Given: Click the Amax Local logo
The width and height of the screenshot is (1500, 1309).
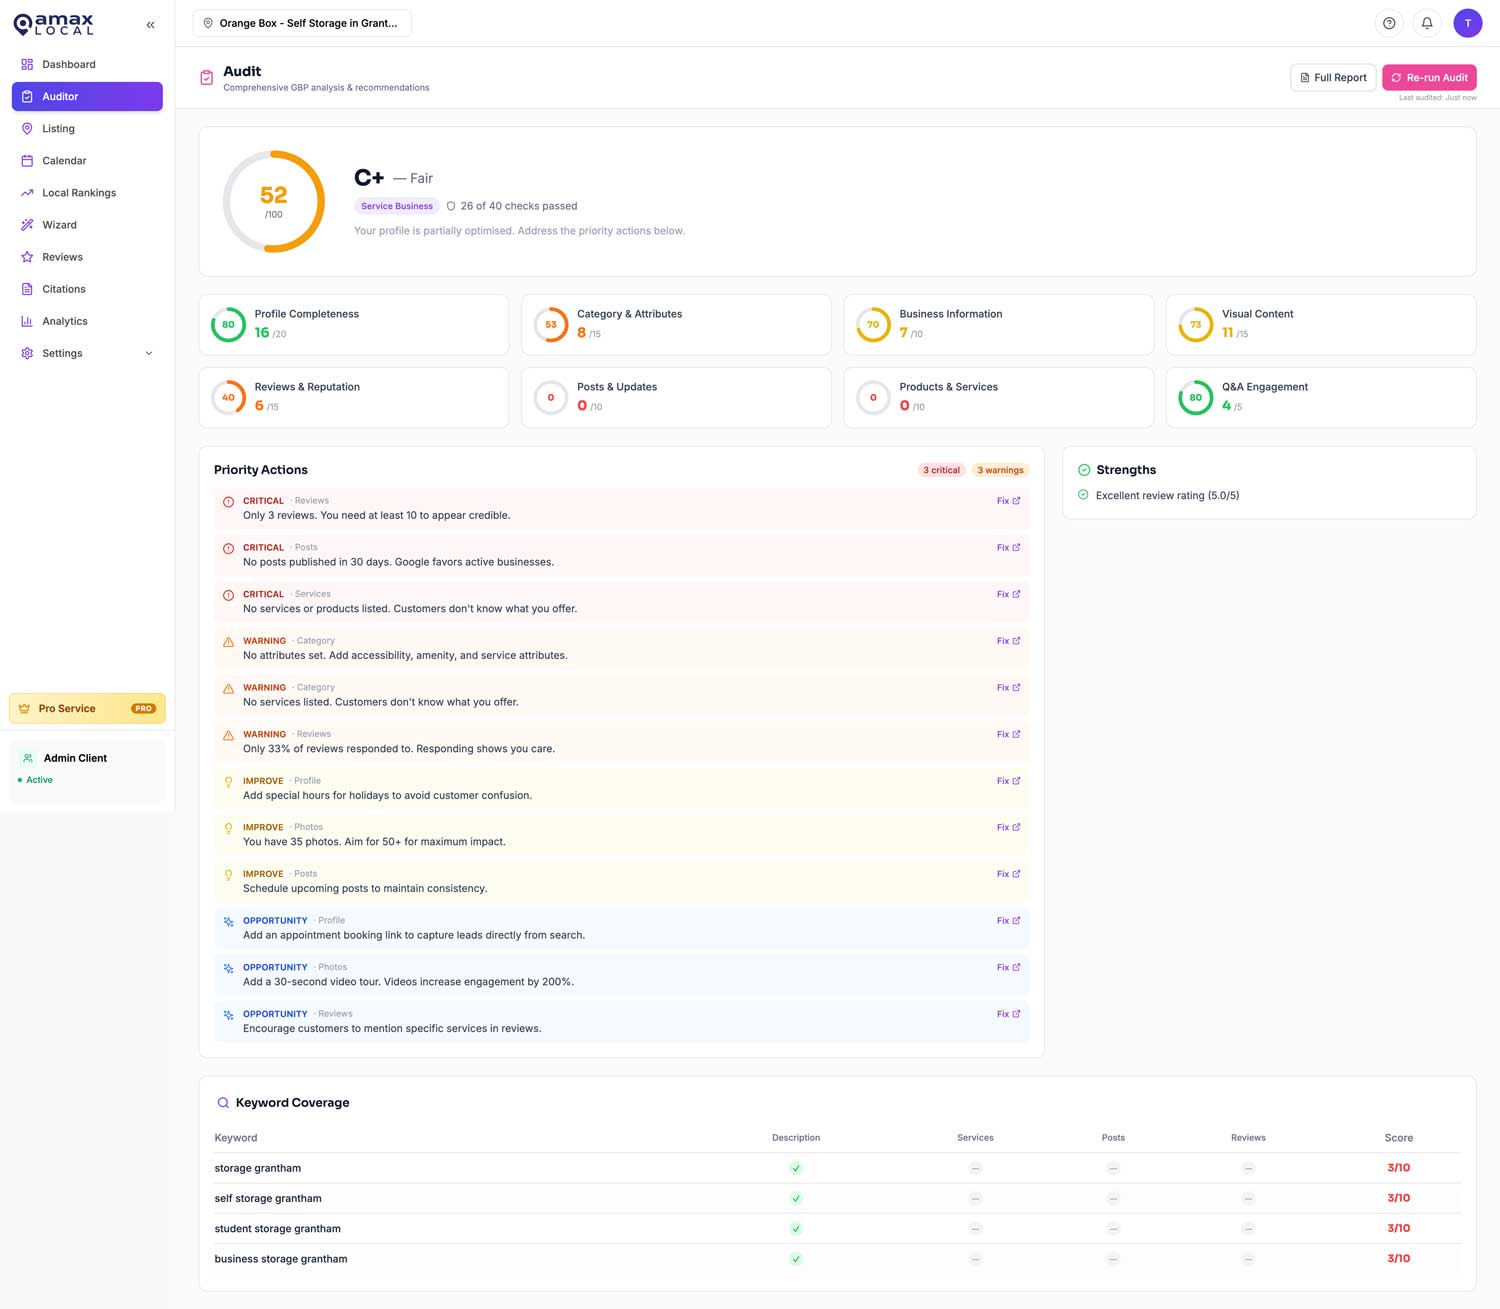Looking at the screenshot, I should point(54,24).
